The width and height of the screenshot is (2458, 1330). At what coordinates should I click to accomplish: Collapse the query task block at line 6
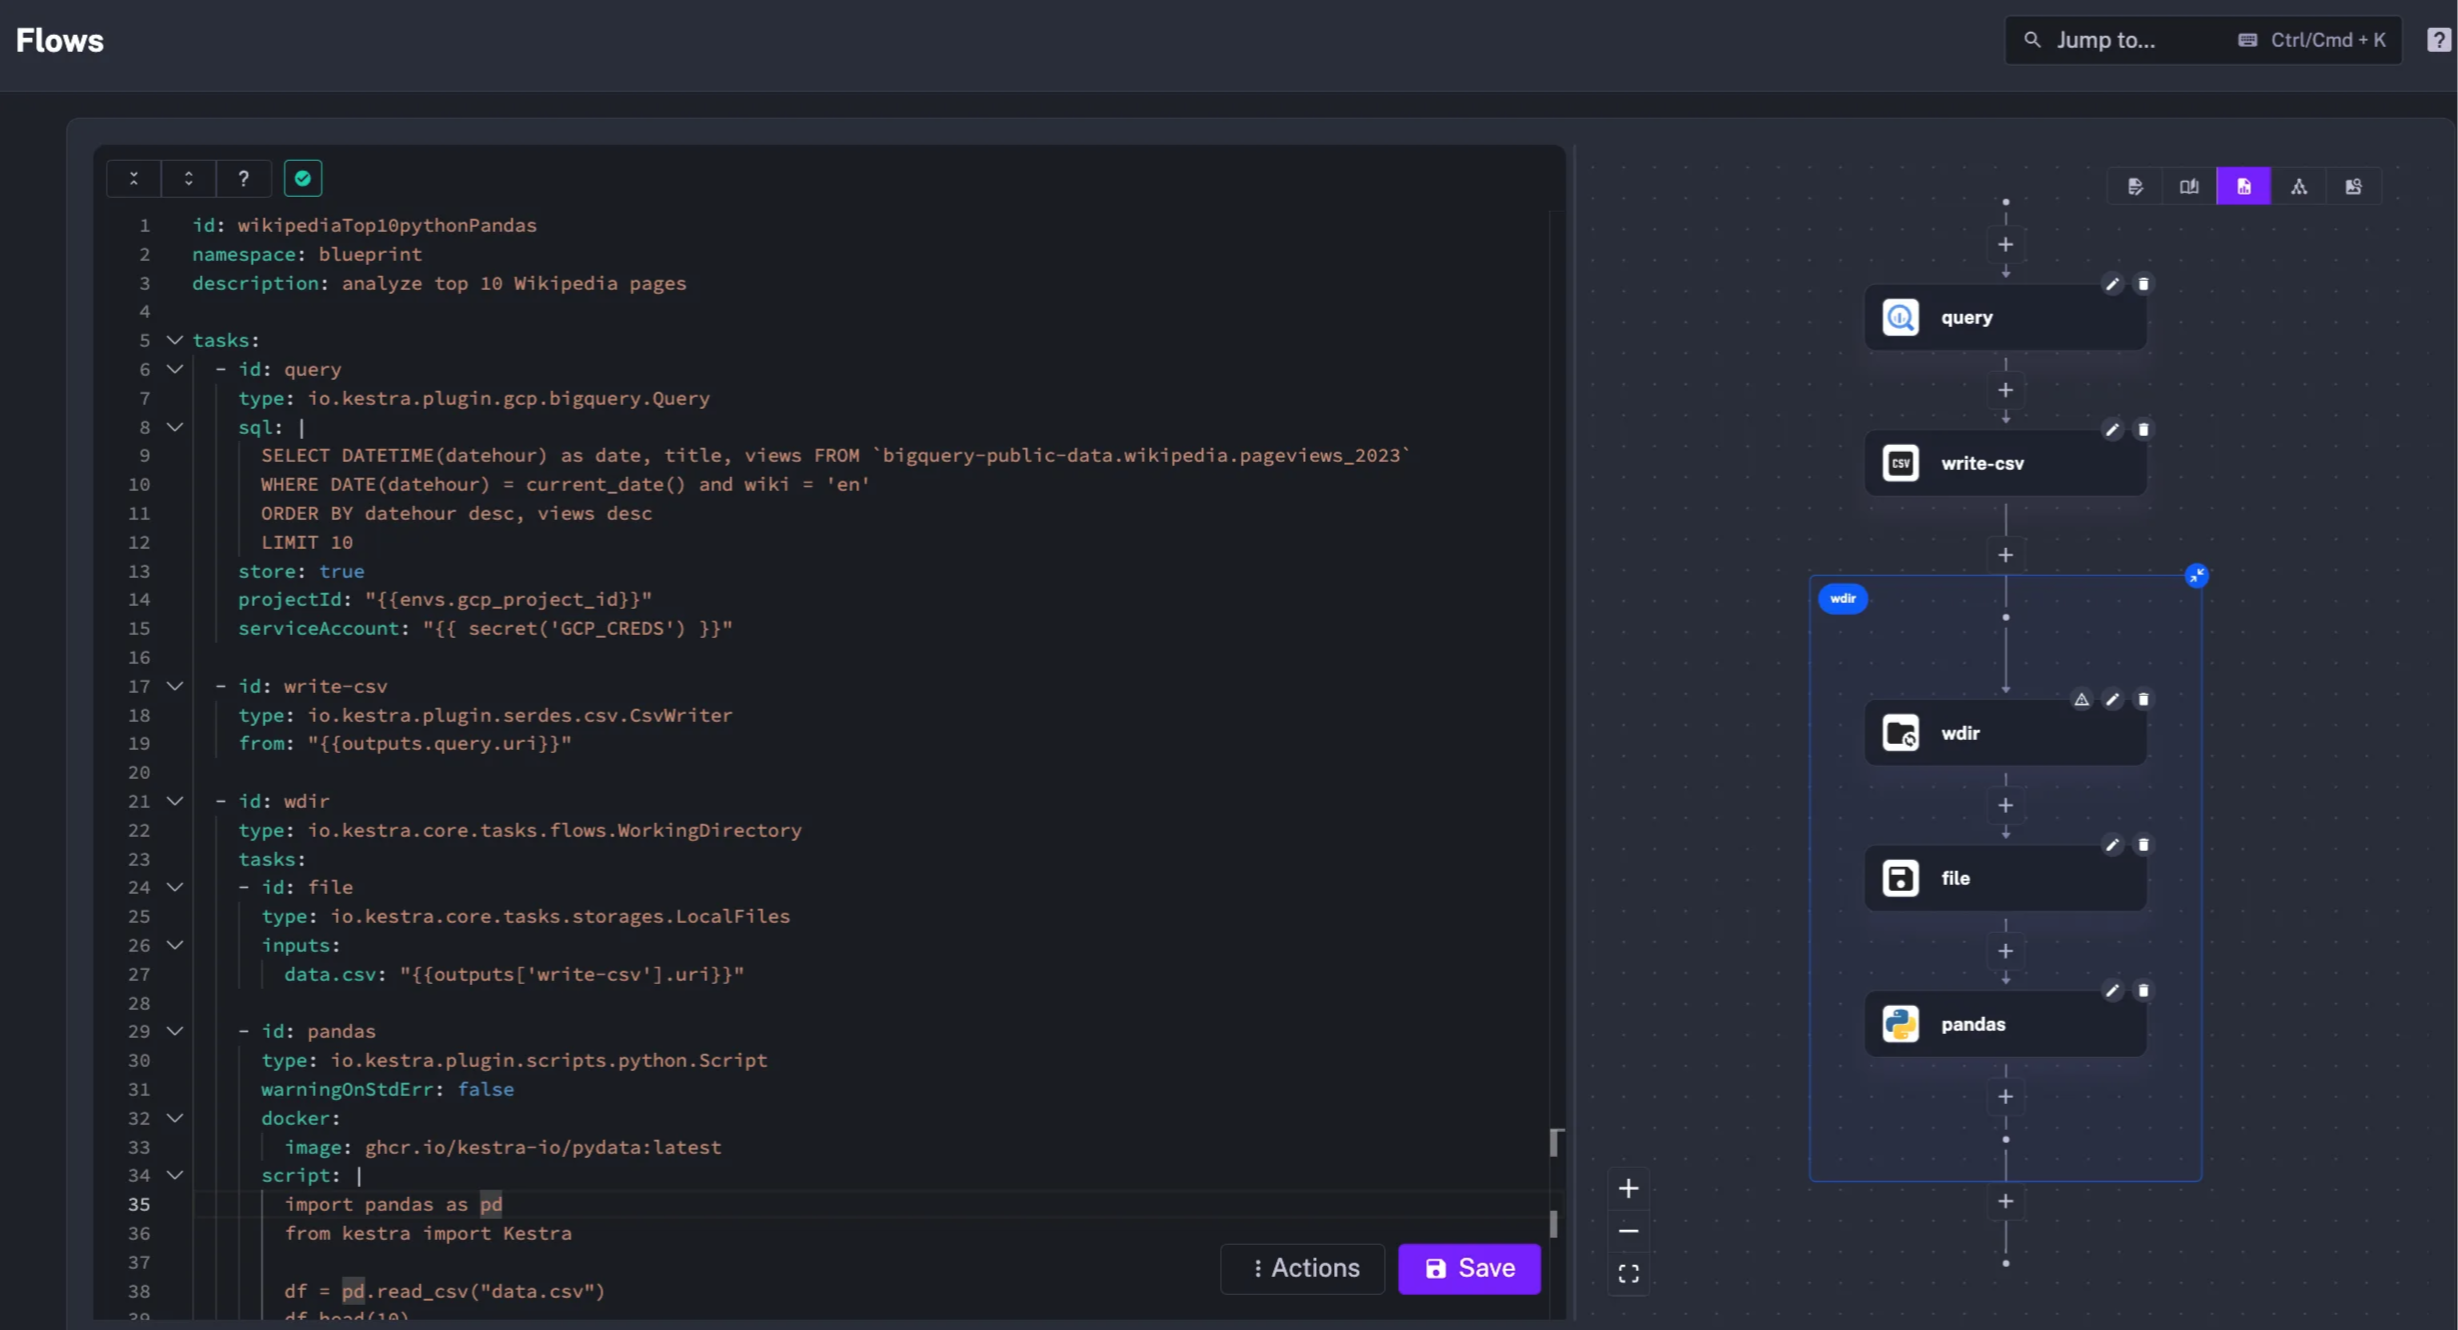click(x=175, y=370)
